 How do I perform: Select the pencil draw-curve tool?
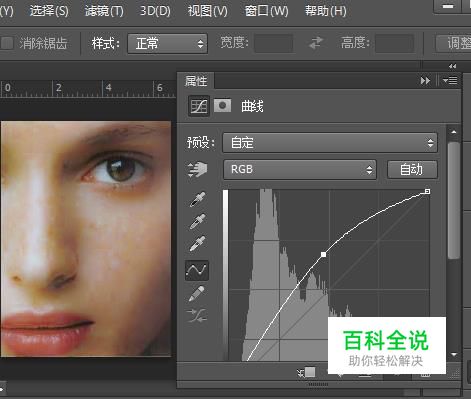197,294
